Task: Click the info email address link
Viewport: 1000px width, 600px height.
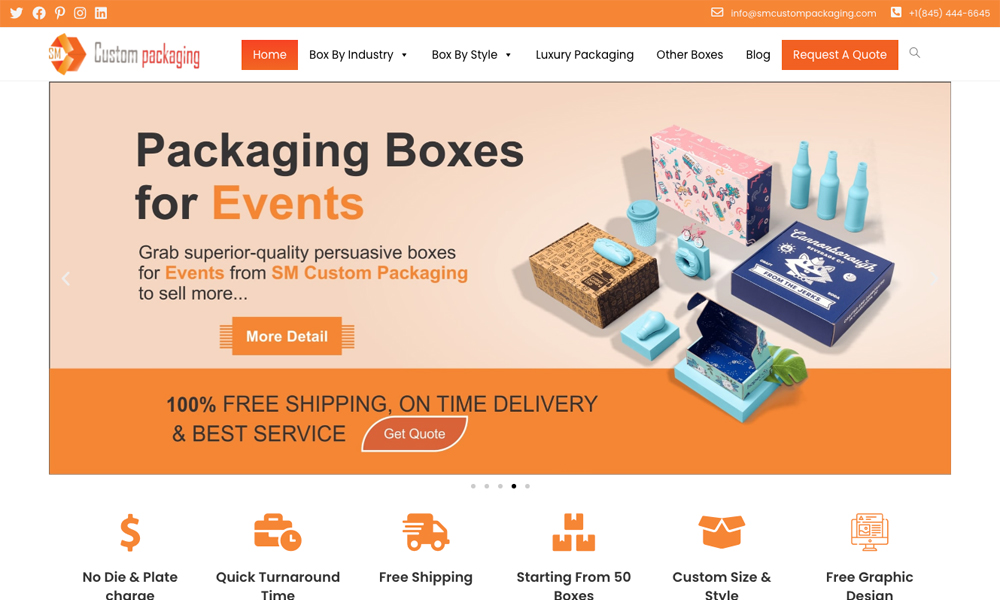Action: 803,13
